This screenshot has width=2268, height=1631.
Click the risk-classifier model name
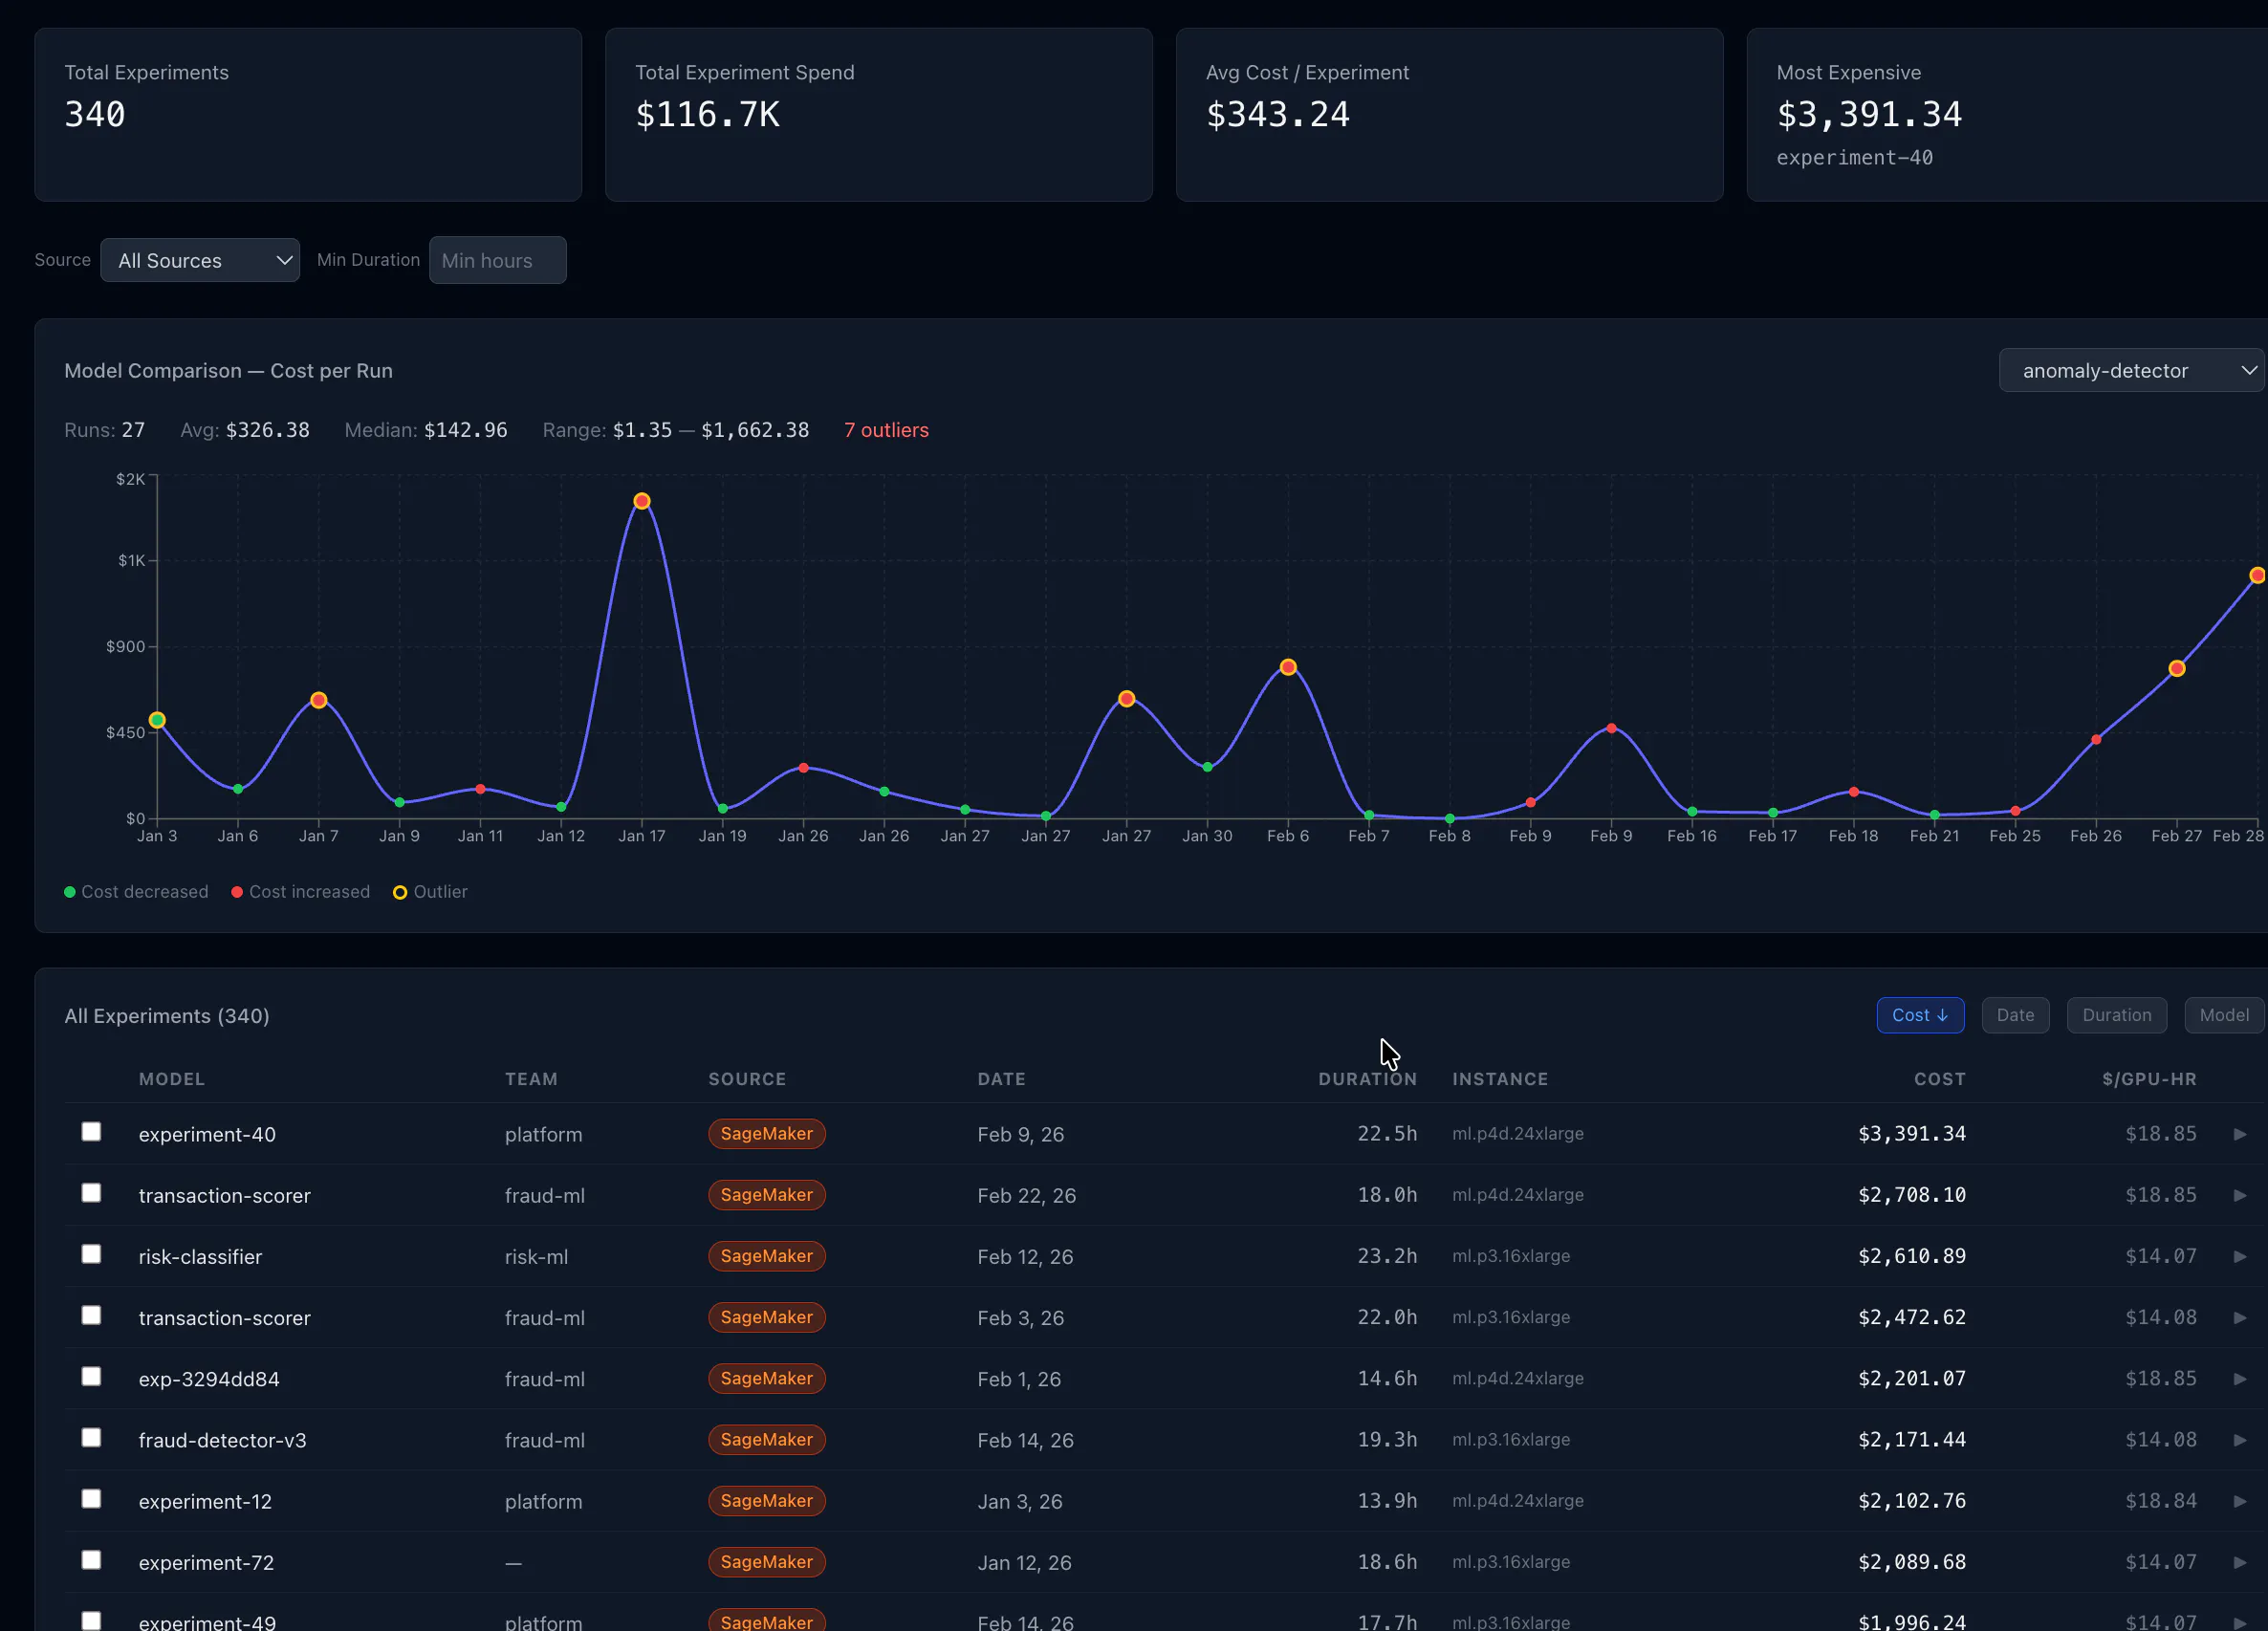(x=200, y=1257)
